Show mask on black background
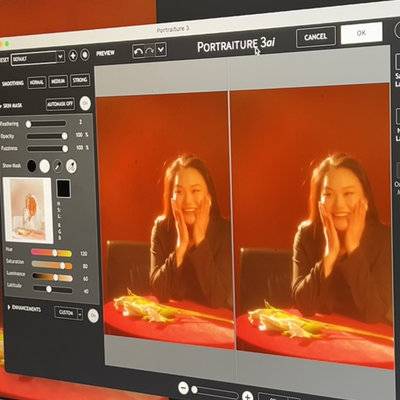Screen dimensions: 400x400 pyautogui.click(x=32, y=166)
